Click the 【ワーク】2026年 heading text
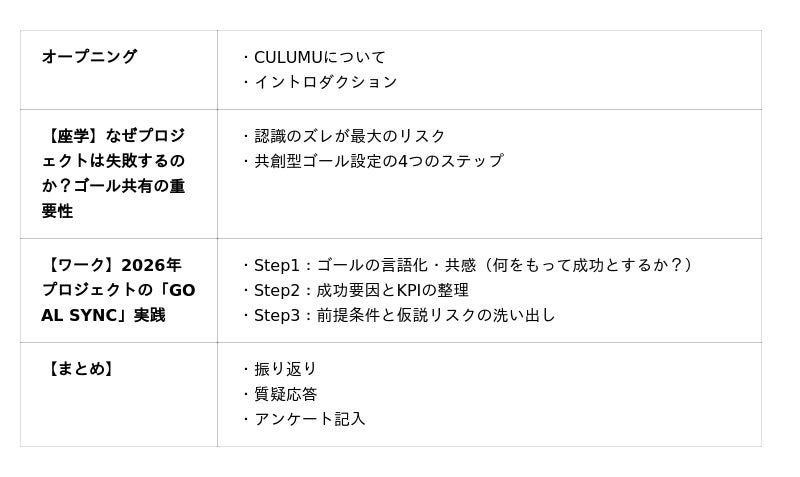This screenshot has width=800, height=477. click(x=111, y=265)
